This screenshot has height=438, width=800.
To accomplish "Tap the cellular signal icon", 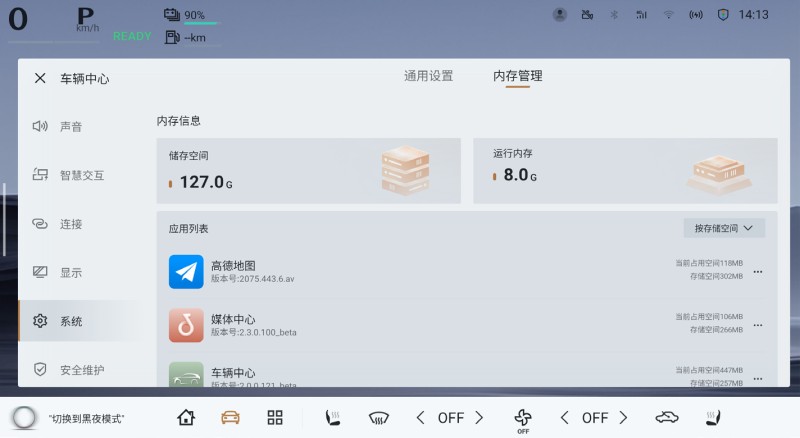I will tap(641, 15).
